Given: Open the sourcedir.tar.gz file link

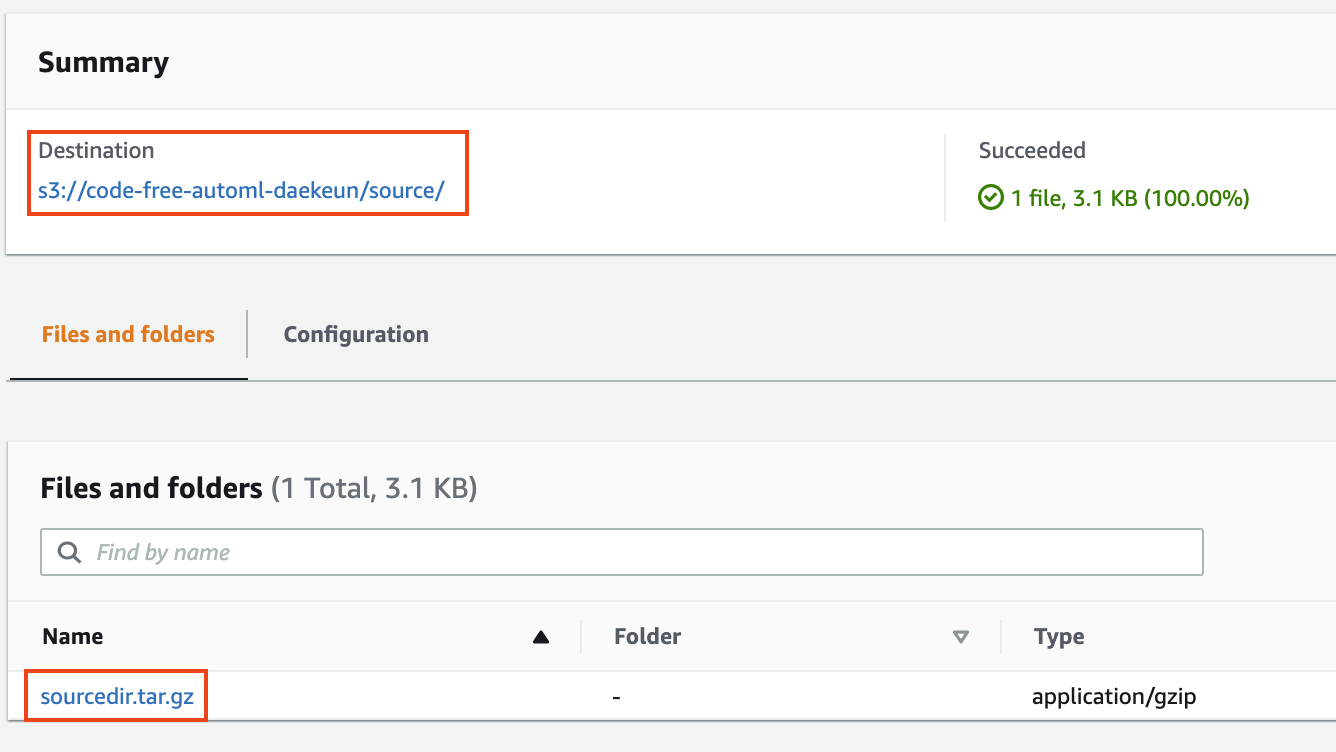Looking at the screenshot, I should point(117,696).
